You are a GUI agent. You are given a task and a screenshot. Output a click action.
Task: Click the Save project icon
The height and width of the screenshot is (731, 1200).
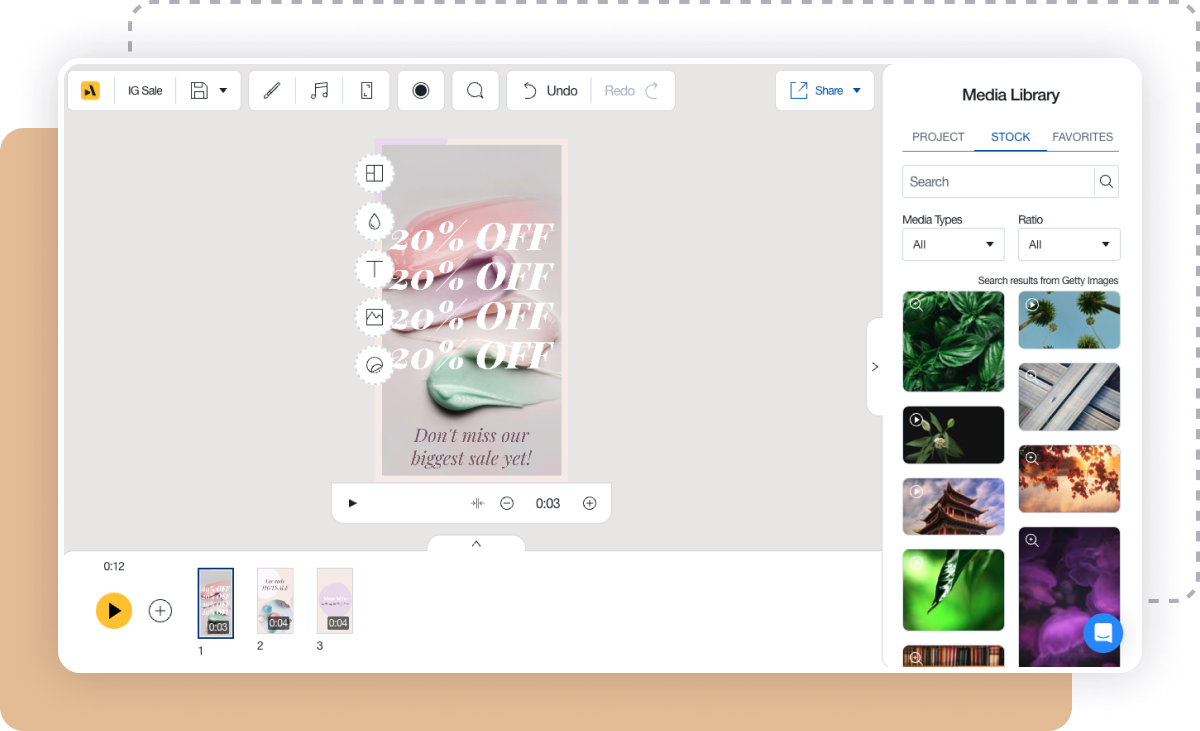pos(199,90)
